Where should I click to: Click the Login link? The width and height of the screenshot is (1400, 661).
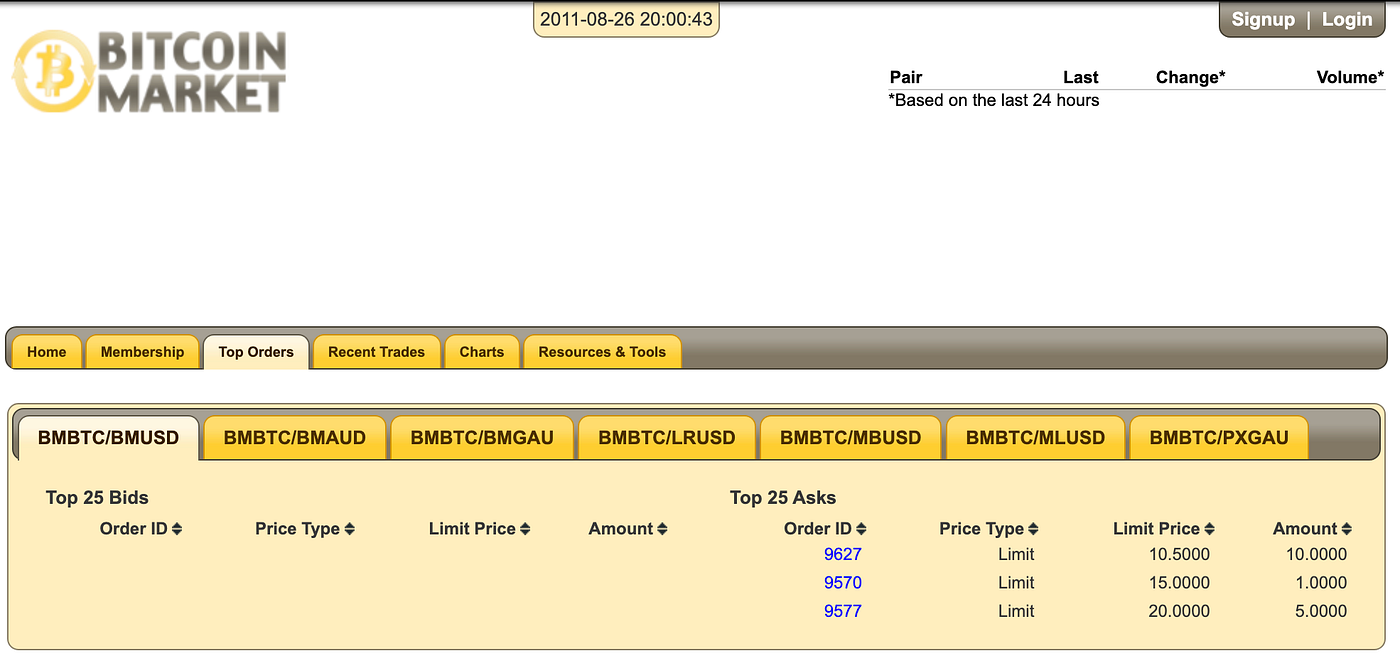click(1347, 20)
